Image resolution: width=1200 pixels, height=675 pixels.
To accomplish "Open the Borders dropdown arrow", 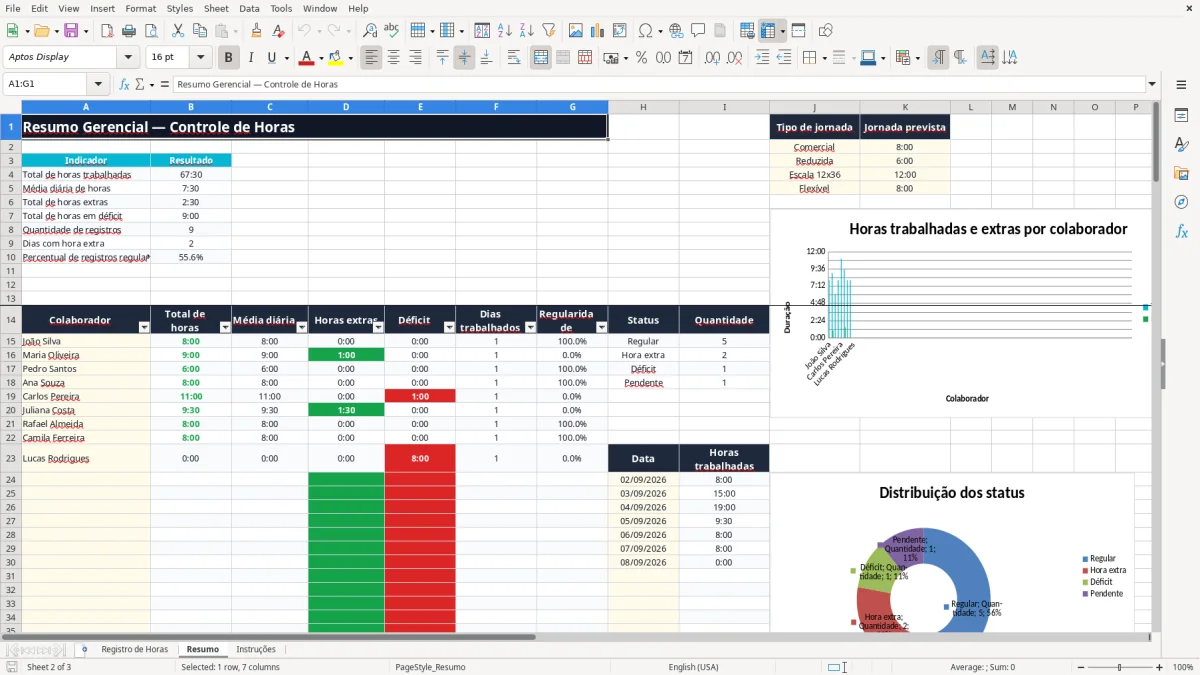I will tap(824, 58).
